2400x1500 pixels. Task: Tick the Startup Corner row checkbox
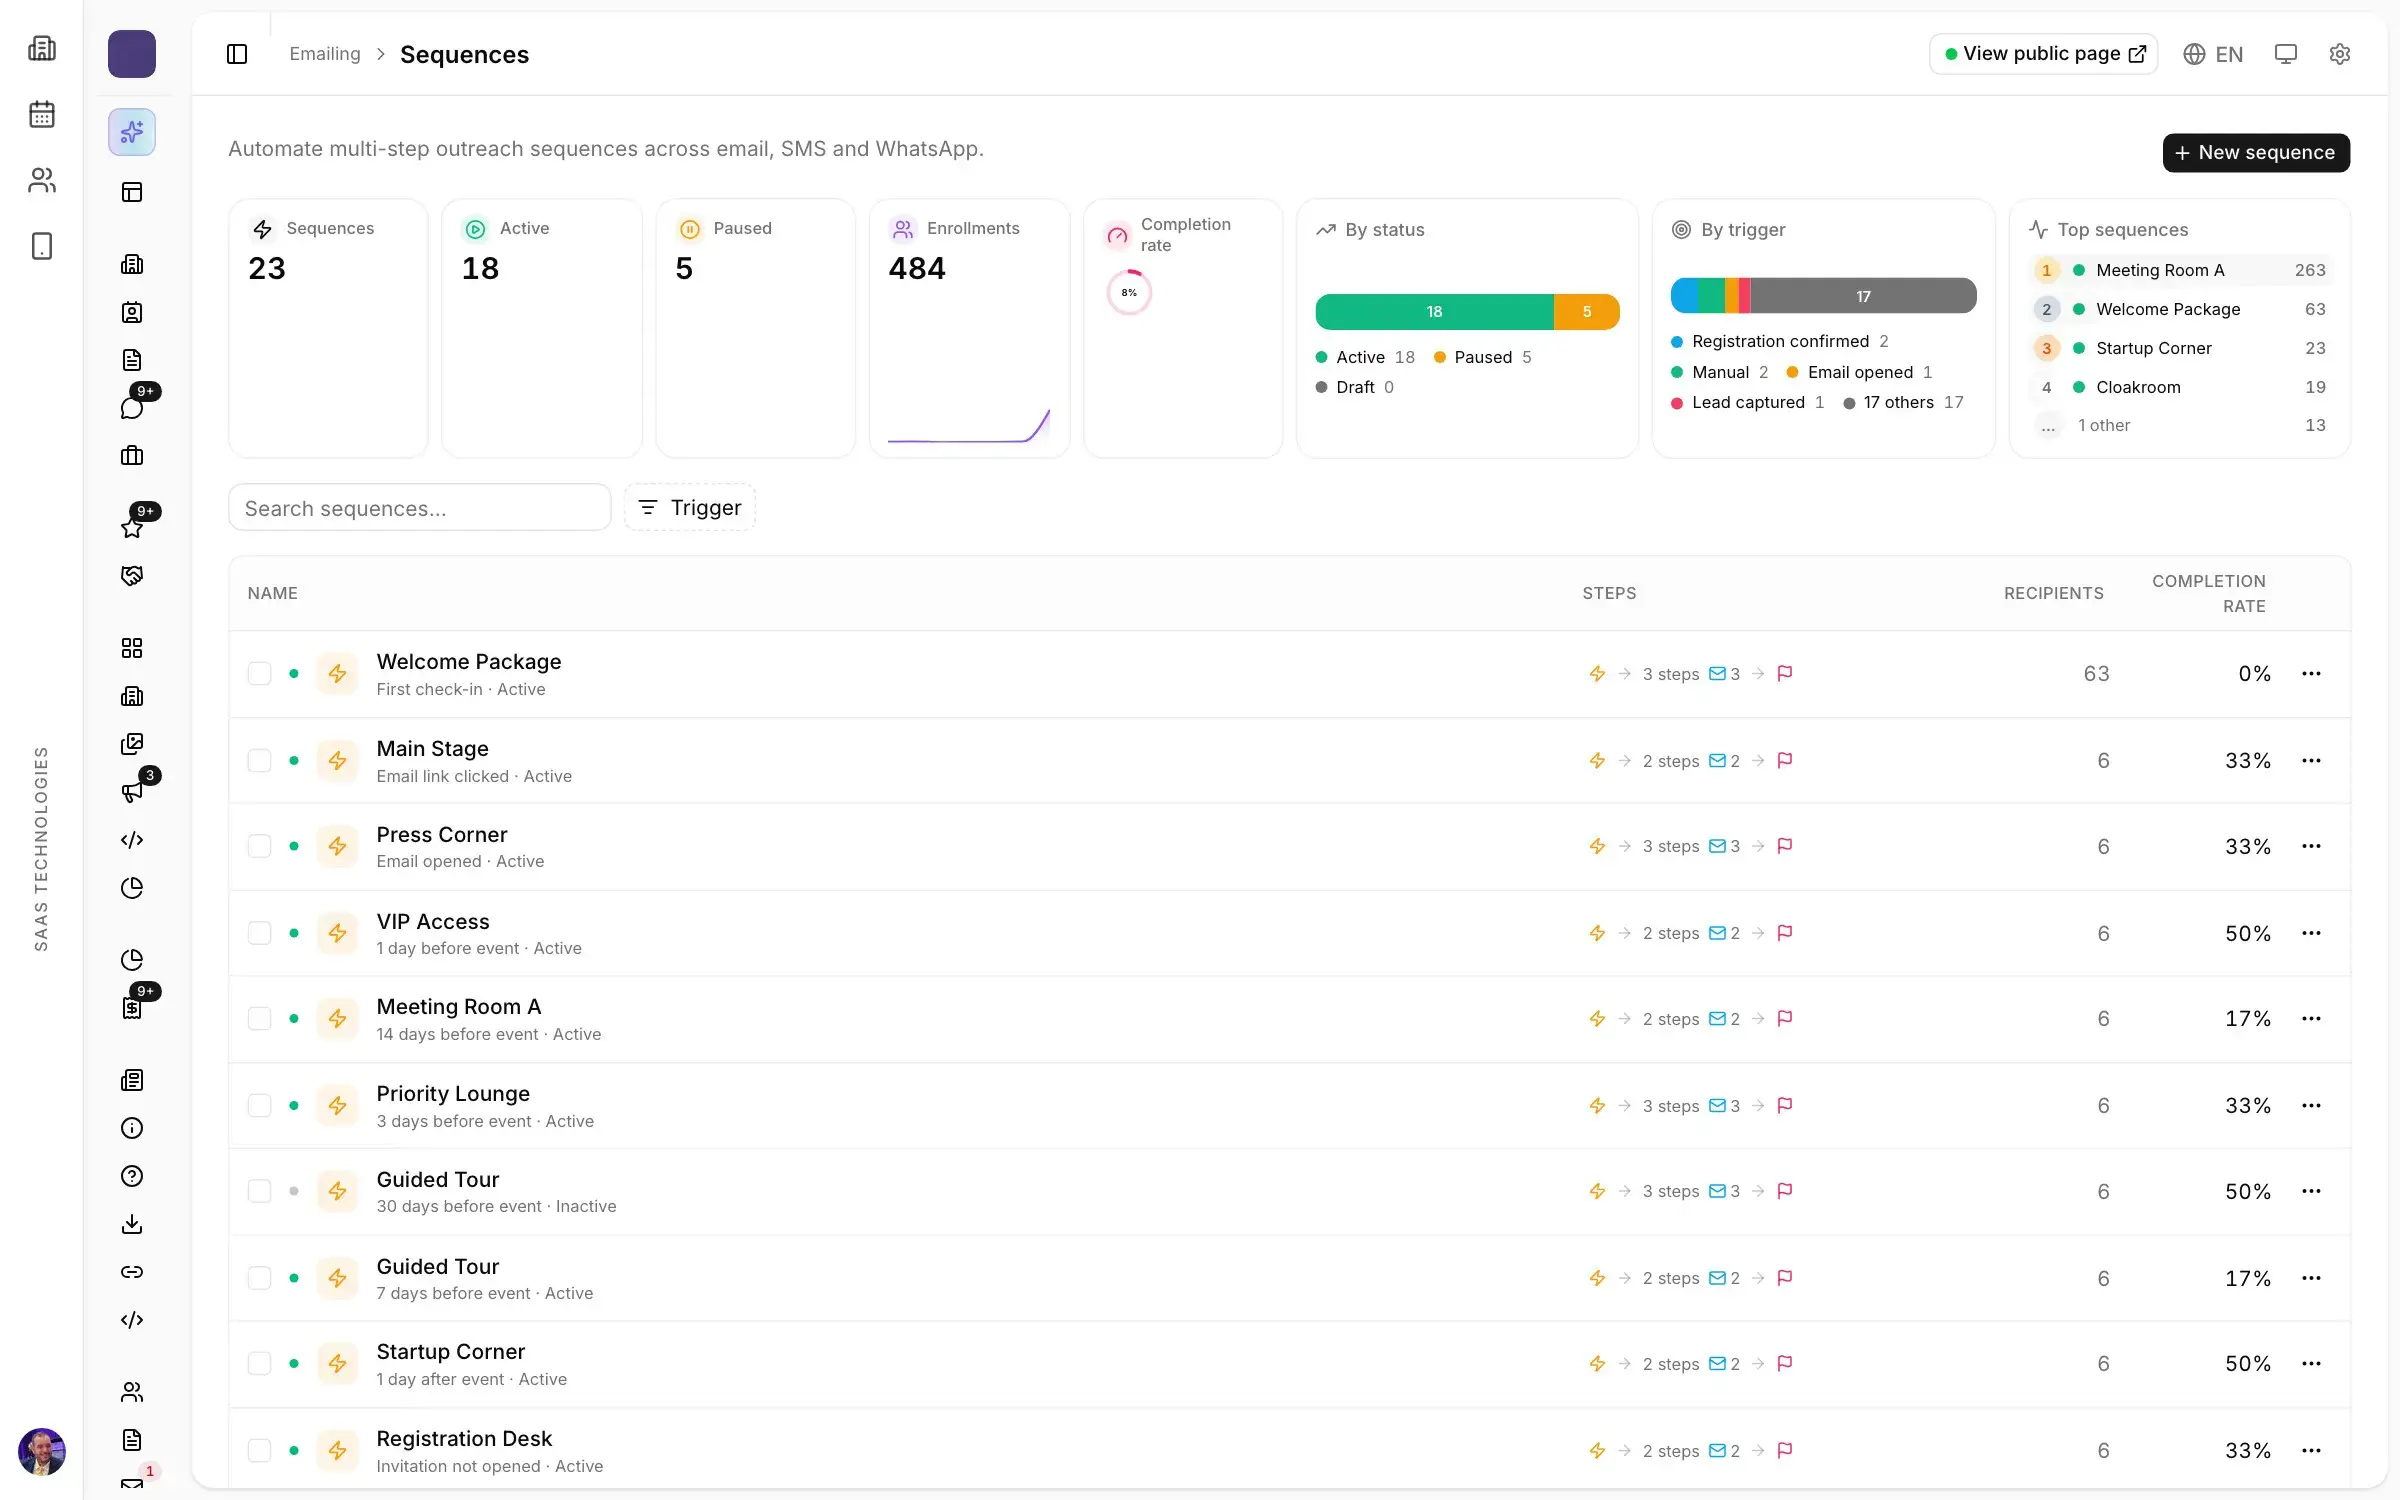click(x=259, y=1364)
